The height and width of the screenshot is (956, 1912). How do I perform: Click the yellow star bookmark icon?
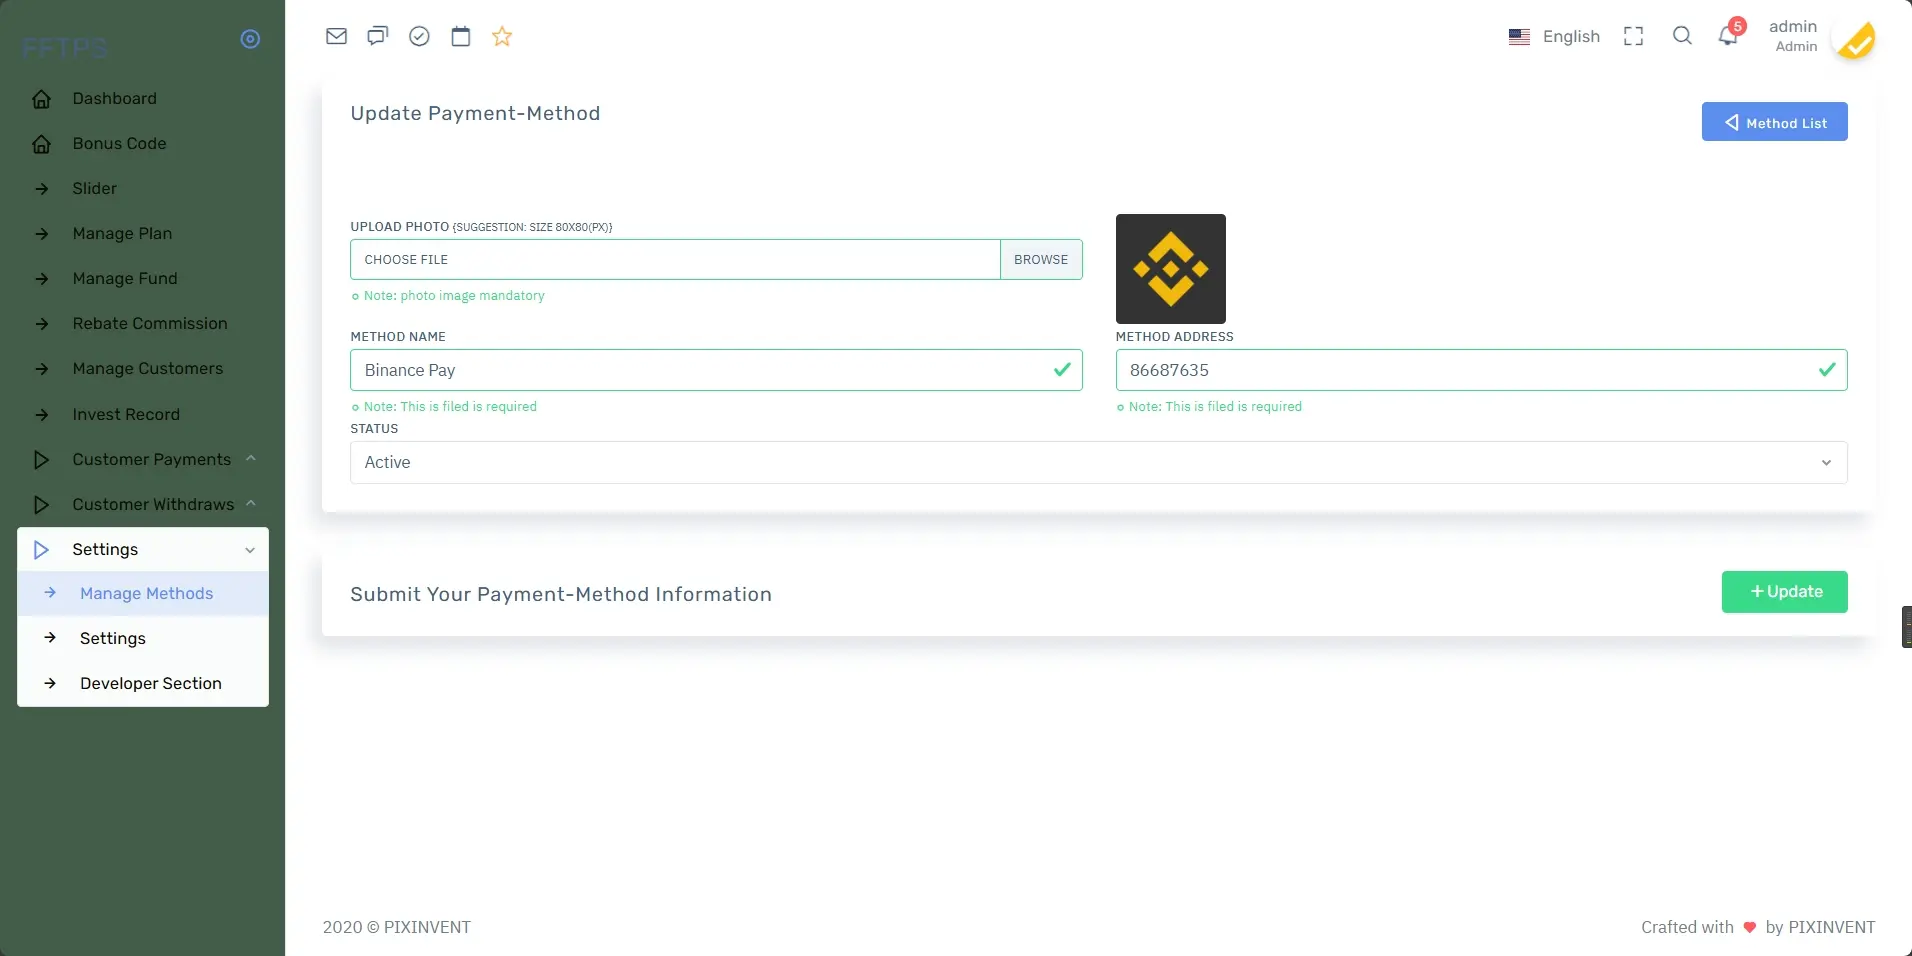tap(502, 37)
